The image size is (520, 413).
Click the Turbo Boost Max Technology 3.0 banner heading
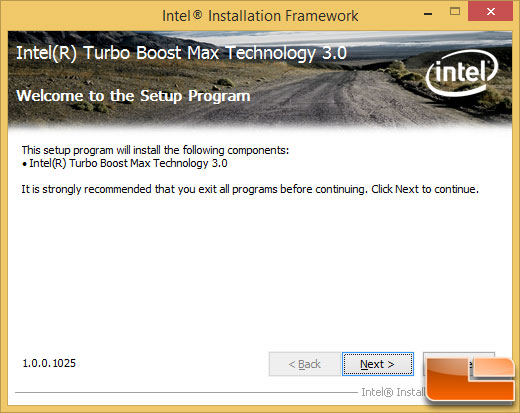(x=181, y=53)
